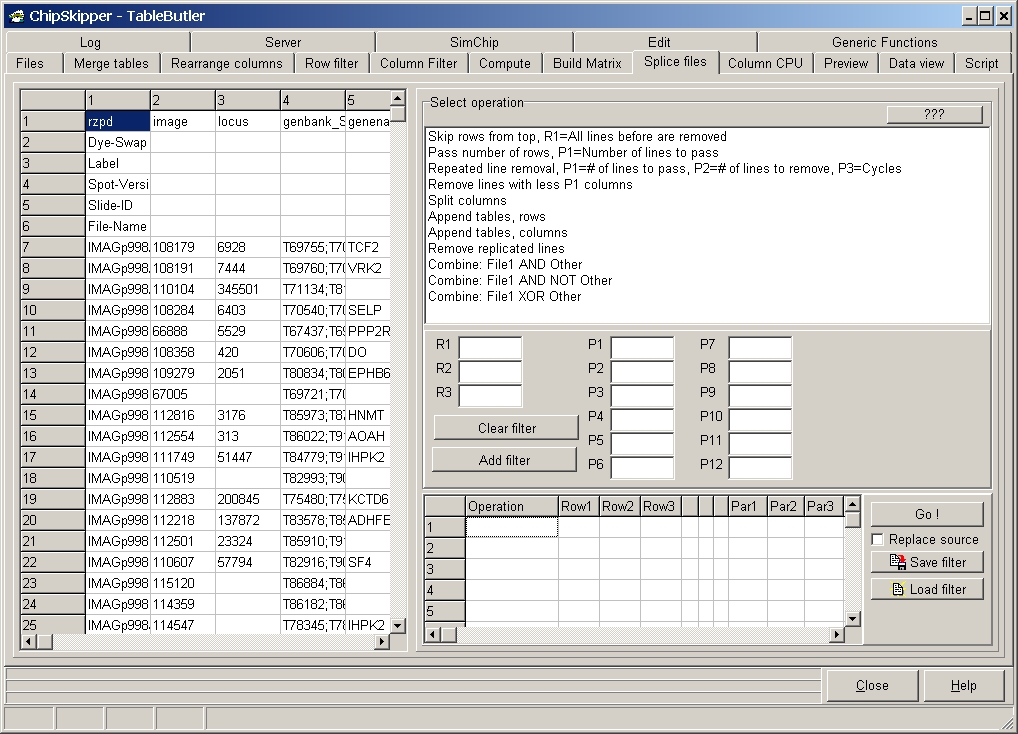Click the Add filter button
The width and height of the screenshot is (1018, 734).
coord(505,460)
